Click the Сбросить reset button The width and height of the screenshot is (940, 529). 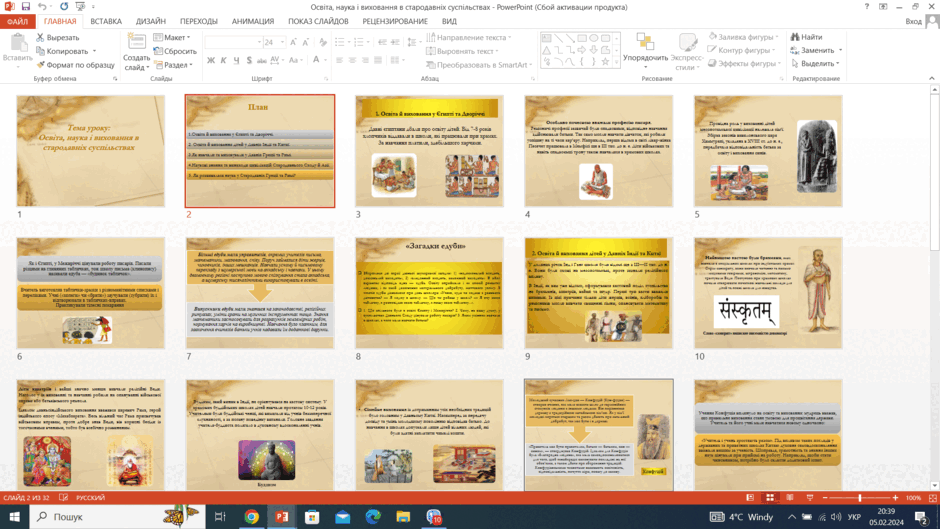(175, 51)
